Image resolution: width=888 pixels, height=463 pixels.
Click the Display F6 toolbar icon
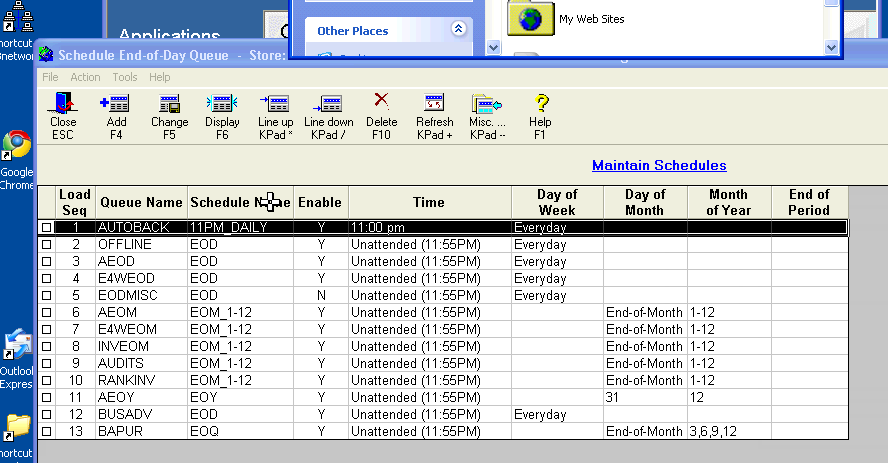[x=222, y=104]
